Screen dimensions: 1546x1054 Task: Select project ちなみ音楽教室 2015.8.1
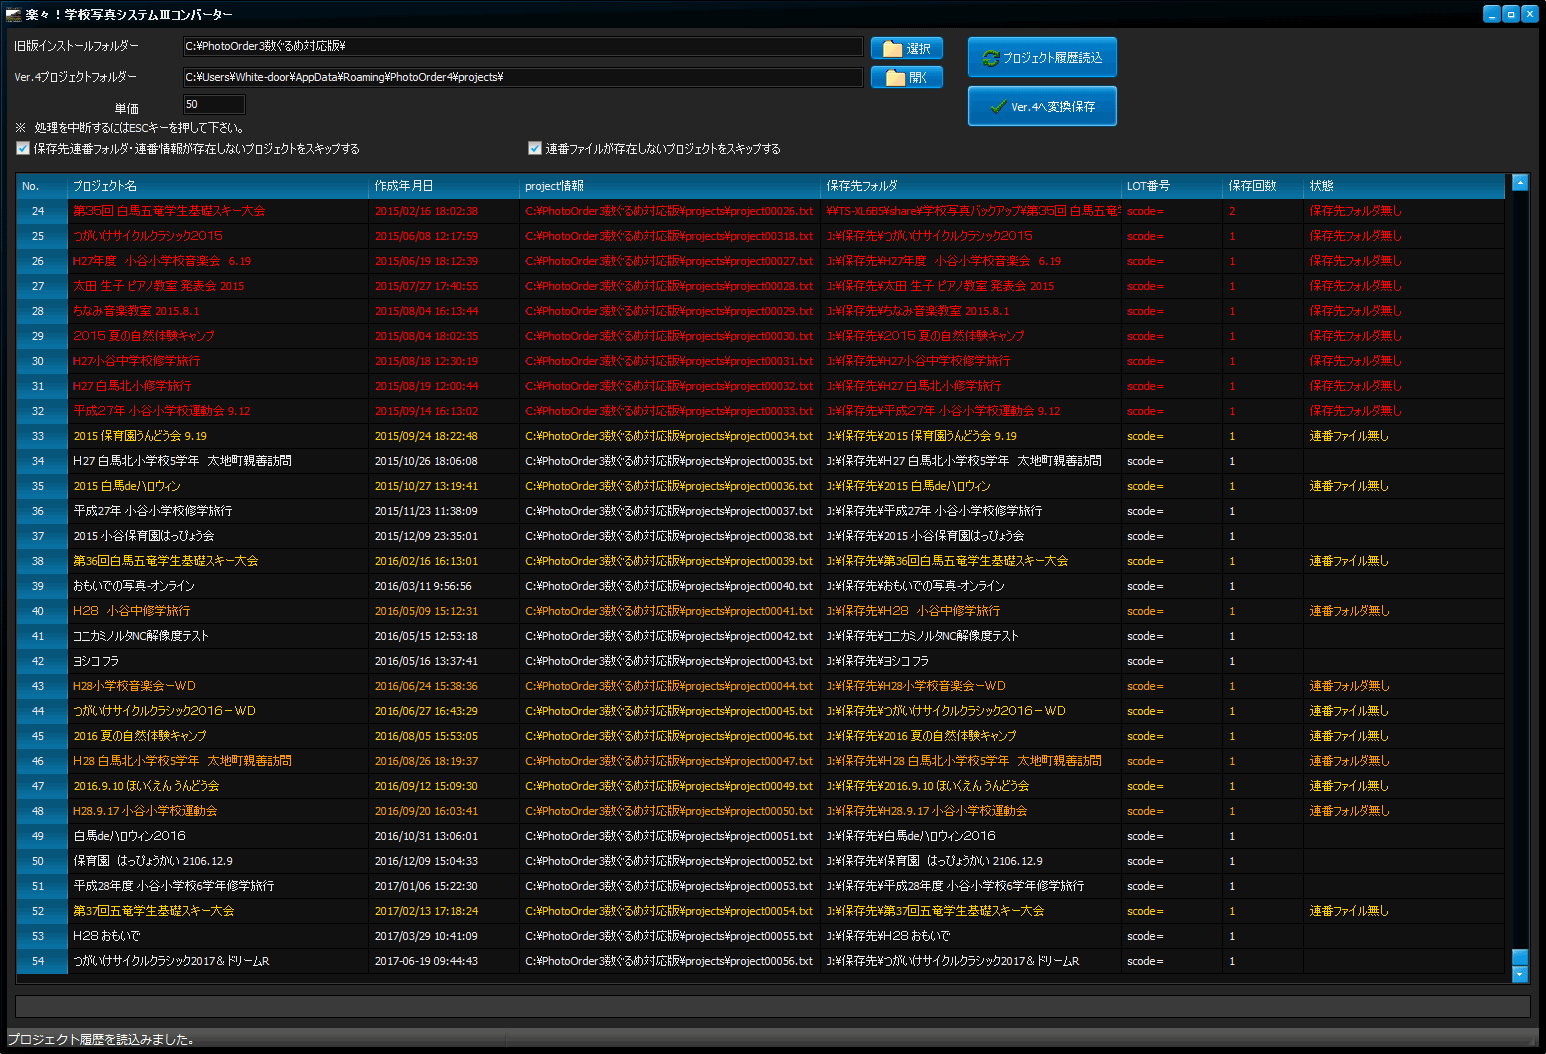click(135, 311)
